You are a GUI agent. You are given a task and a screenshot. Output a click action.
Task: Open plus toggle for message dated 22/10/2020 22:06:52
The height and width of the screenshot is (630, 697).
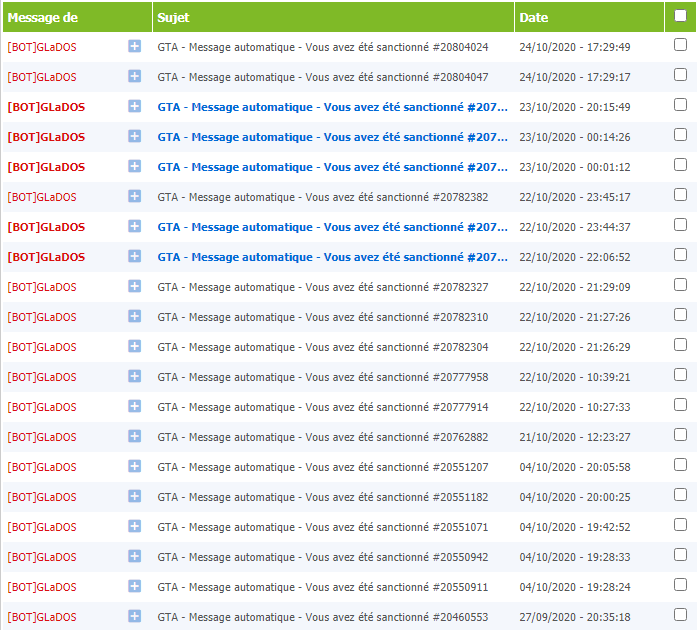135,256
